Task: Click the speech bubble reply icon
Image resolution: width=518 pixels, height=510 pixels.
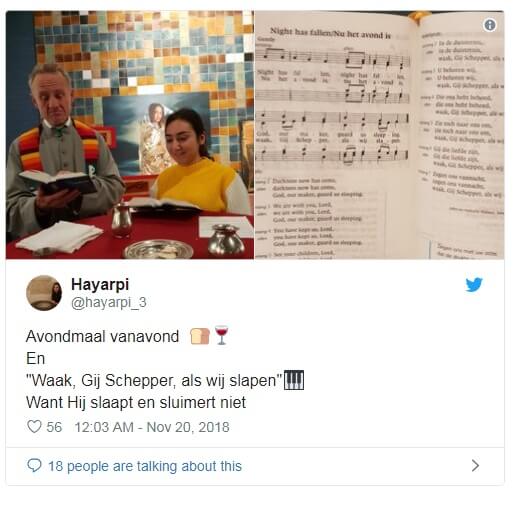Action: (34, 465)
